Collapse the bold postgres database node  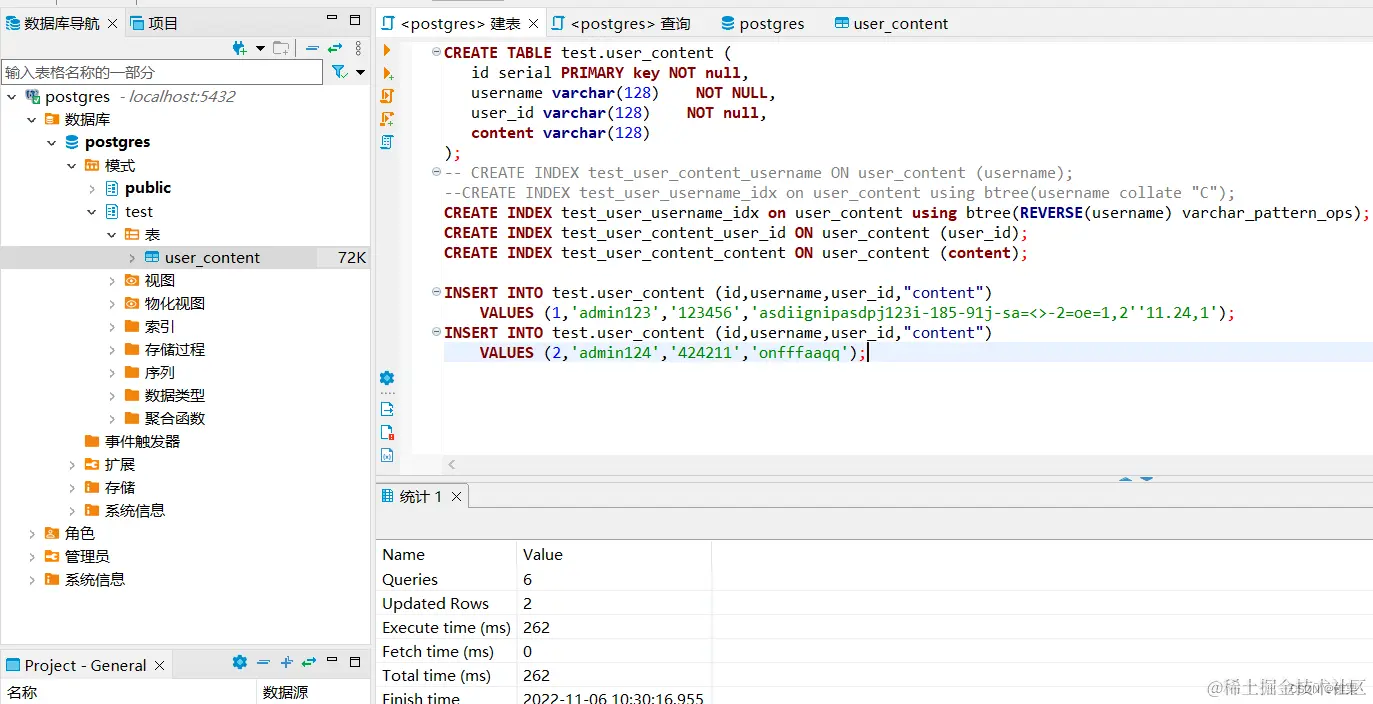[52, 143]
